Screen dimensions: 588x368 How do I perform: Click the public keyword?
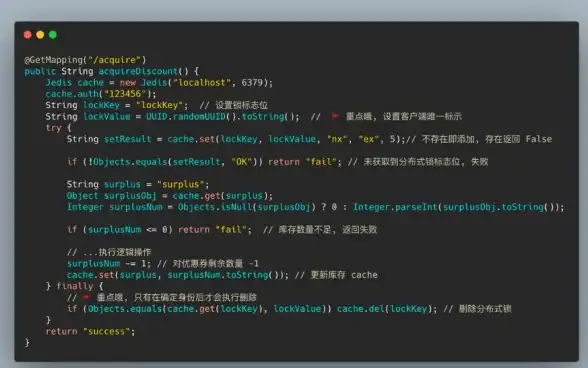click(40, 71)
